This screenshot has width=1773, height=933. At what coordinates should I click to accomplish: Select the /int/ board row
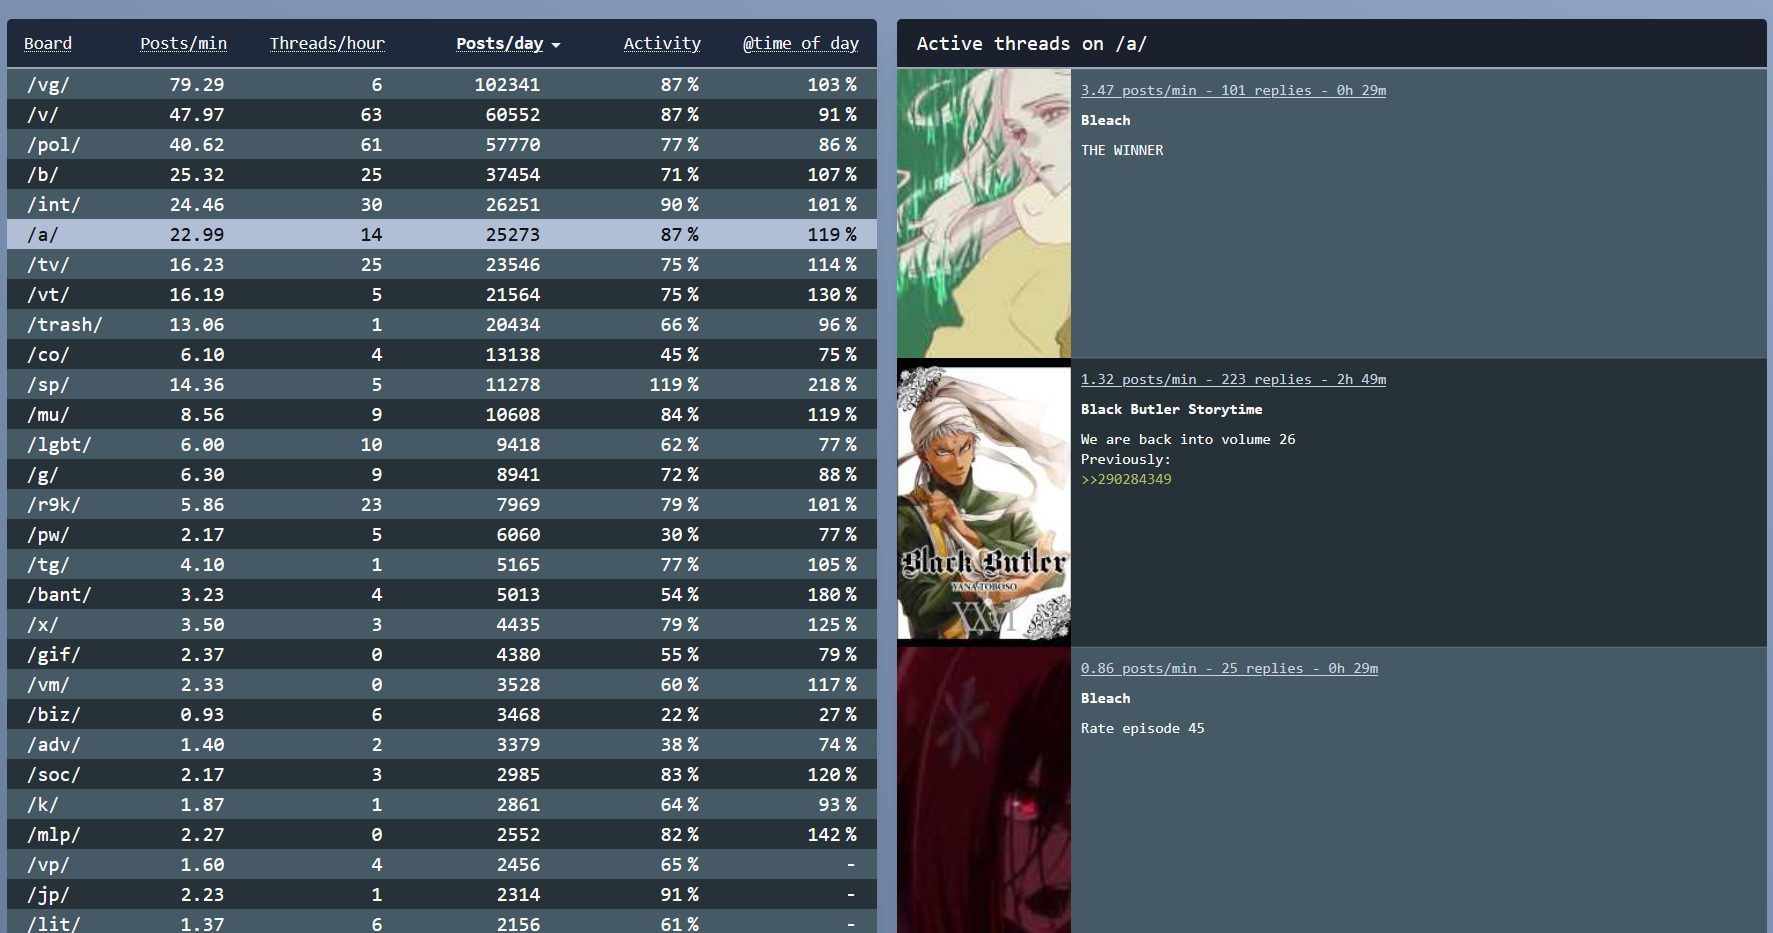442,204
